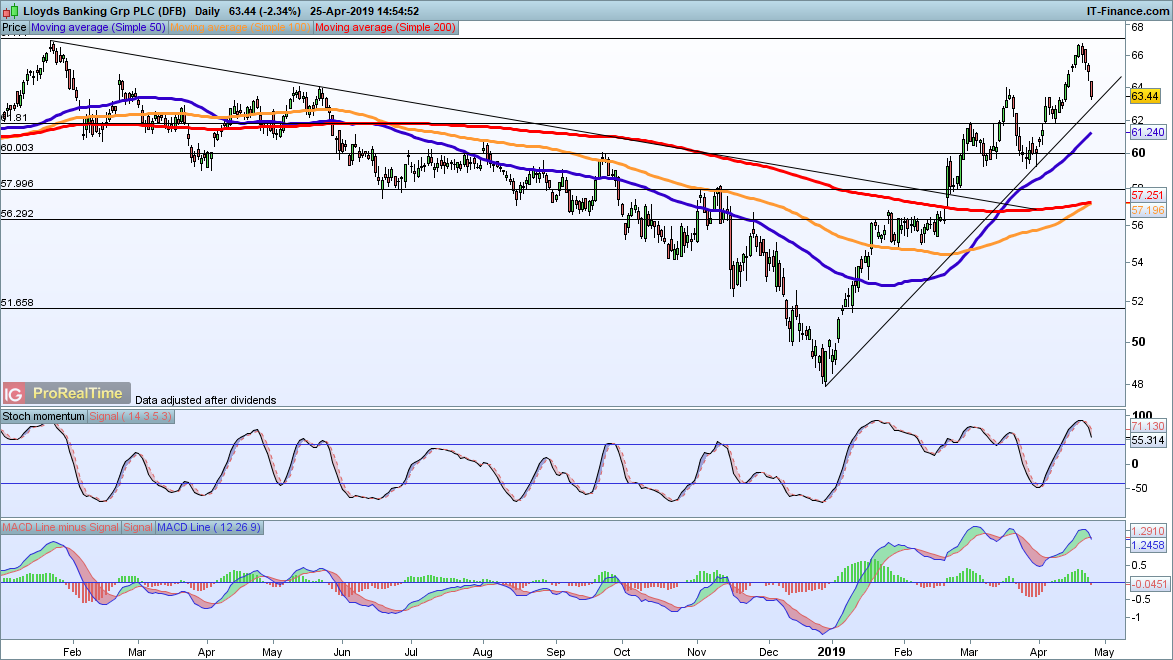This screenshot has width=1173, height=660.
Task: Click the green candlestick icon in the title bar
Action: coord(14,10)
